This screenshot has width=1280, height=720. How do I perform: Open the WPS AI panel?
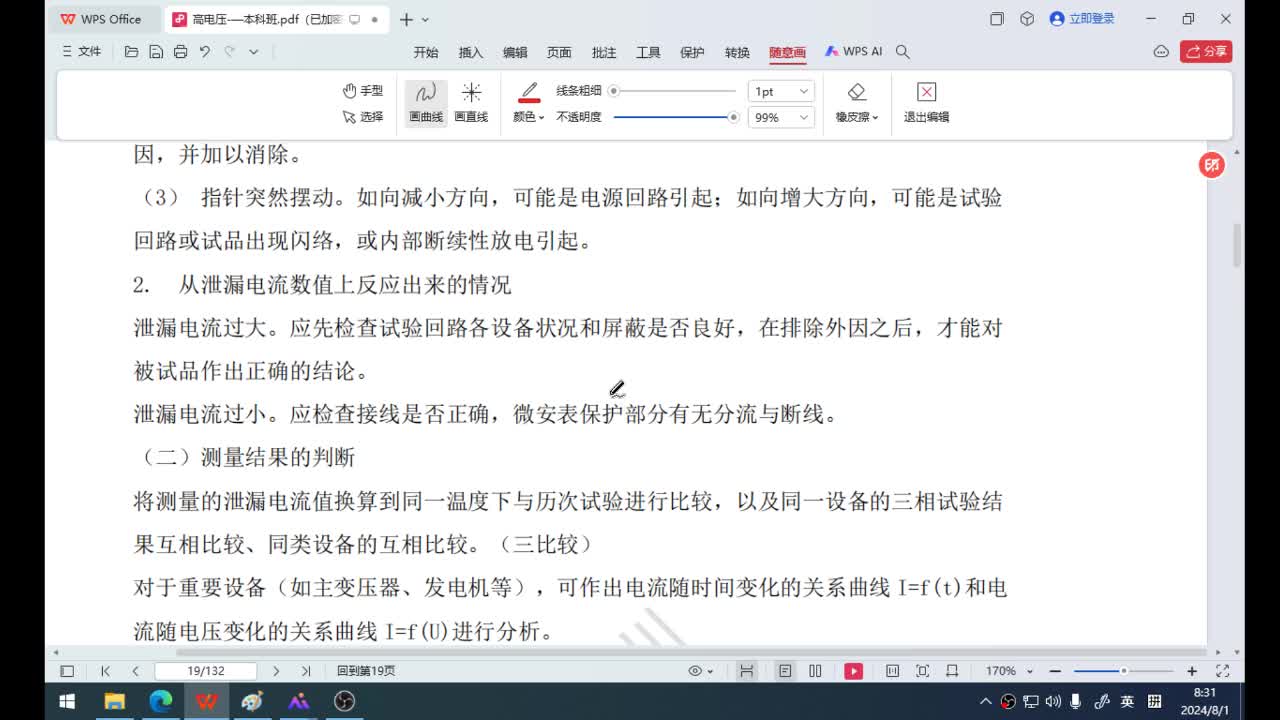pyautogui.click(x=853, y=51)
